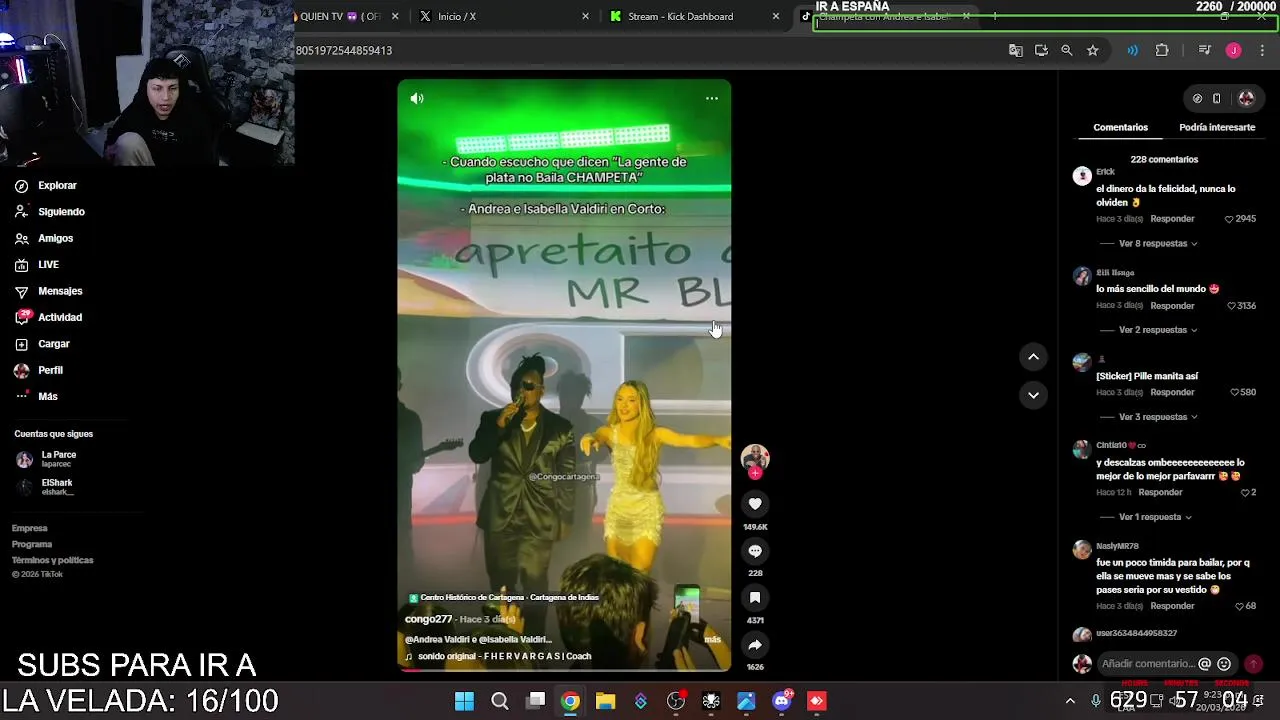Mute the TikTok video sound
The width and height of the screenshot is (1280, 720).
tap(417, 98)
